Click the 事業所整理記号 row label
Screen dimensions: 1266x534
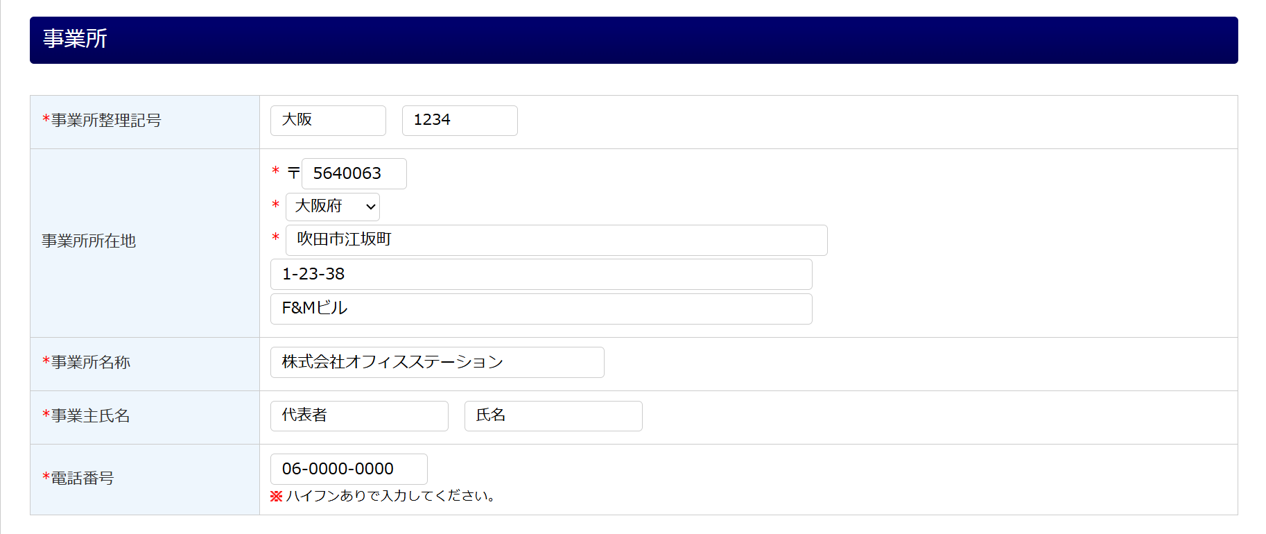coord(106,121)
